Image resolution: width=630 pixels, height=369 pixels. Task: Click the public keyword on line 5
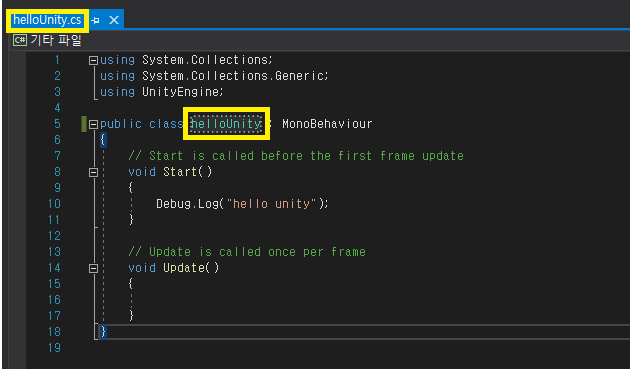pyautogui.click(x=121, y=124)
